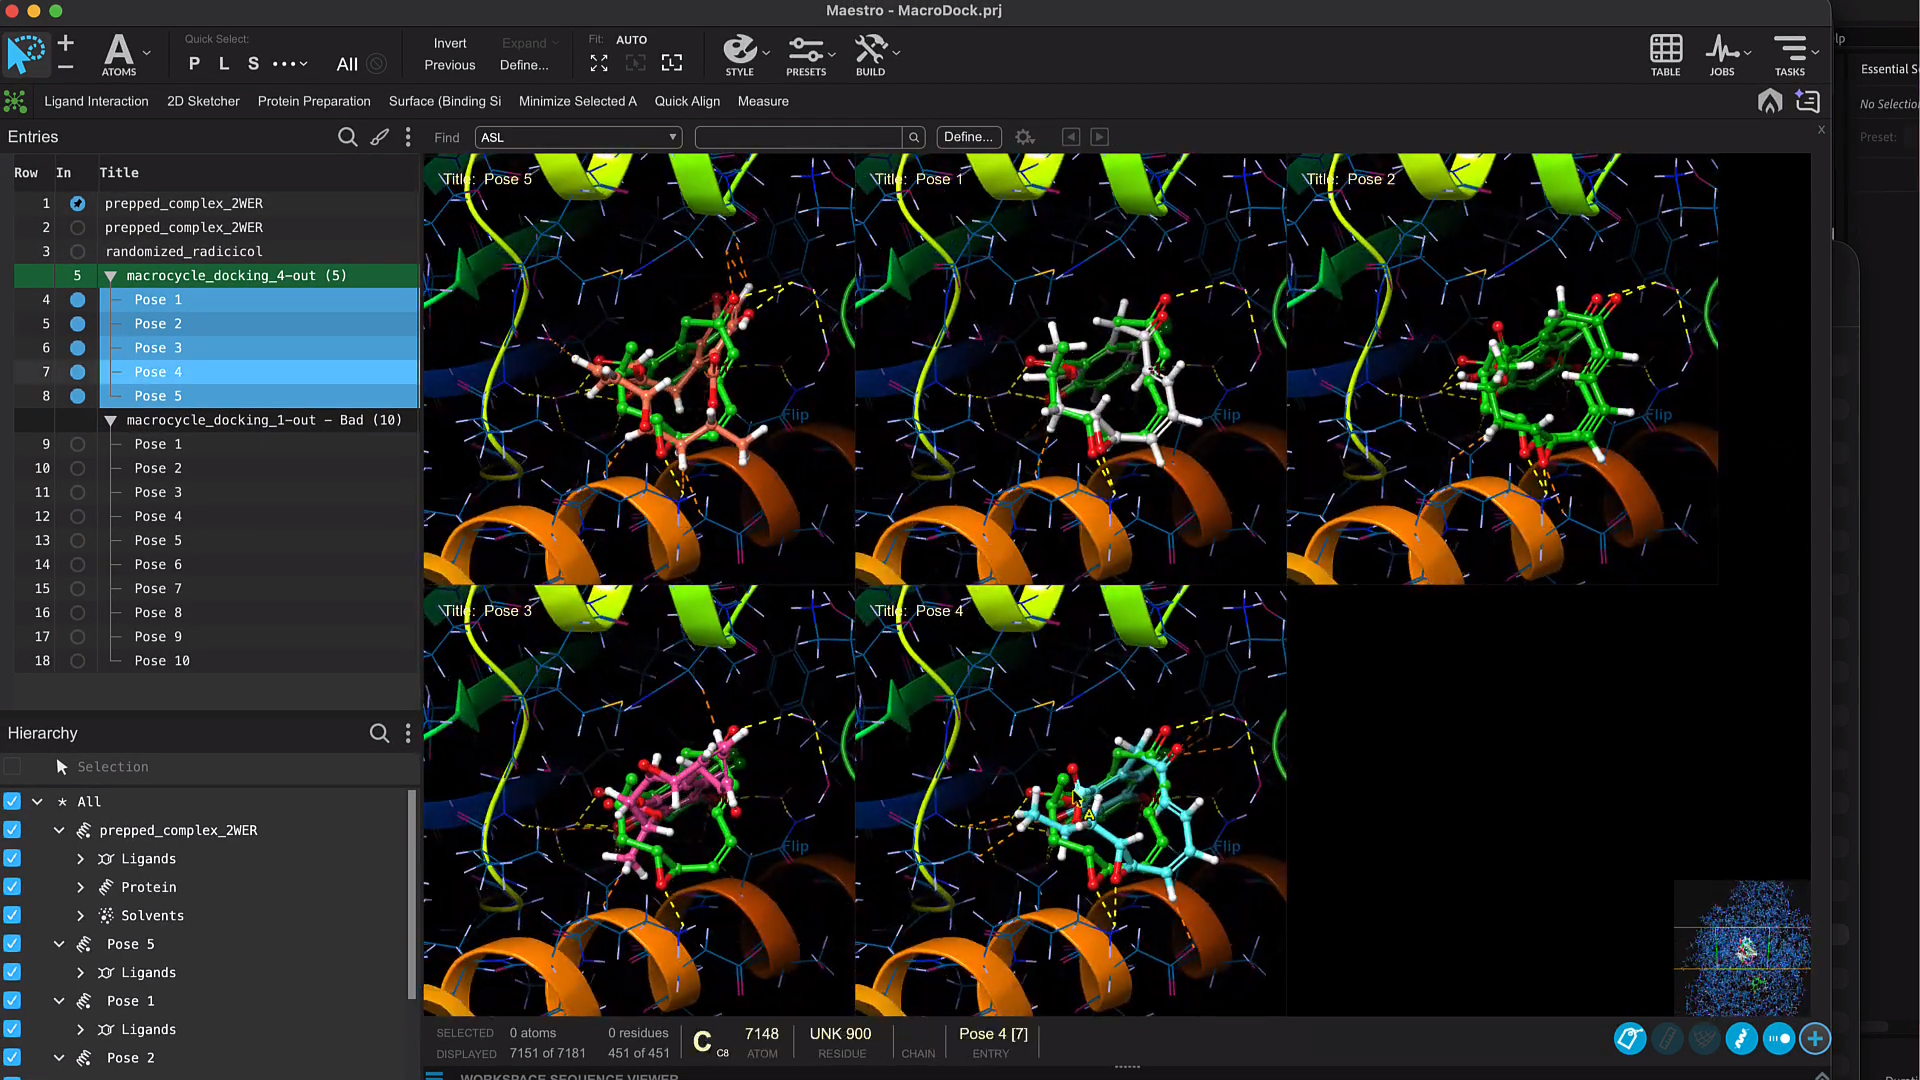Click the Surface (Binding Si favorite
This screenshot has width=1920, height=1080.
(445, 101)
